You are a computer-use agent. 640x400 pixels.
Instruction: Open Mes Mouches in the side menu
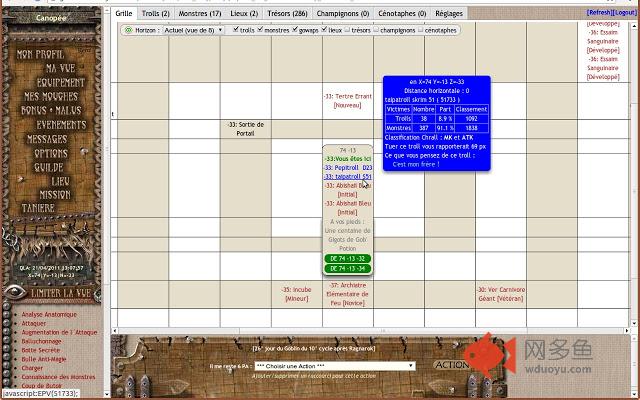pos(51,96)
